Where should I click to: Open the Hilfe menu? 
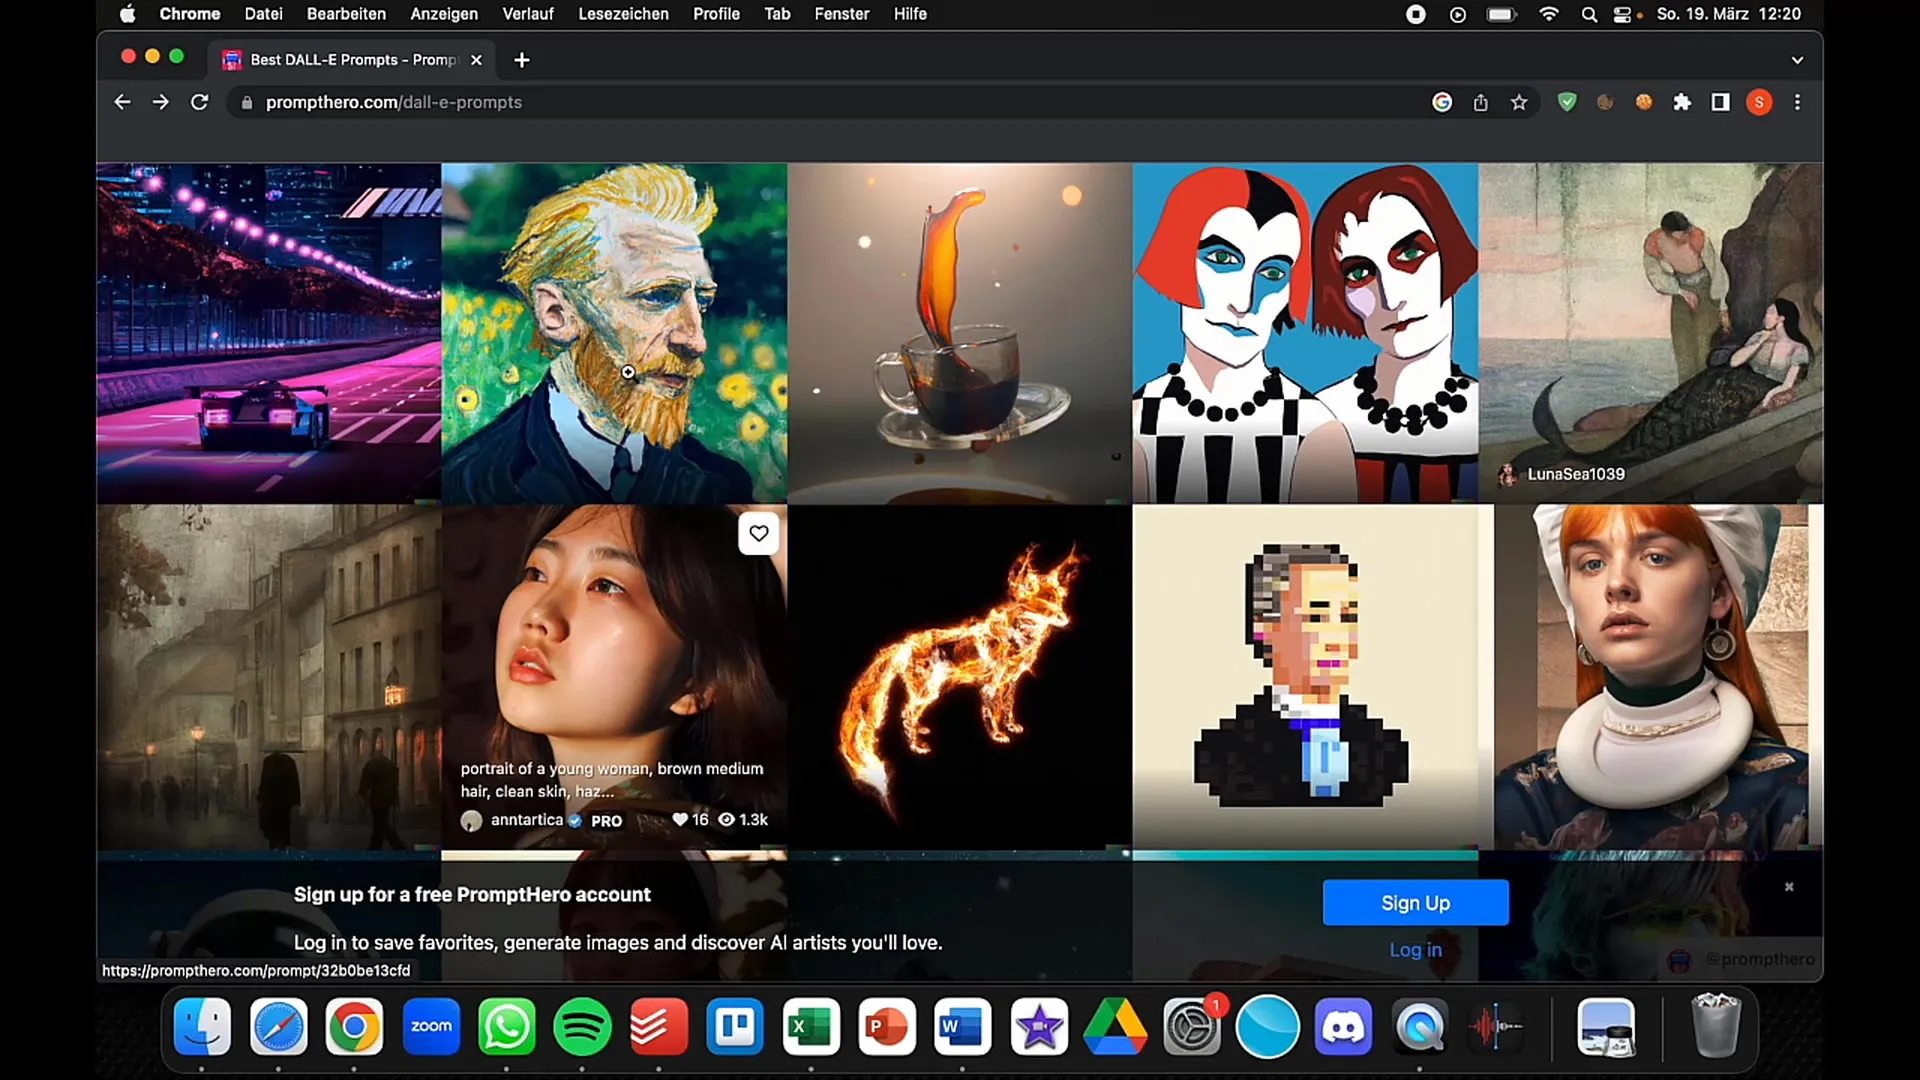tap(910, 14)
